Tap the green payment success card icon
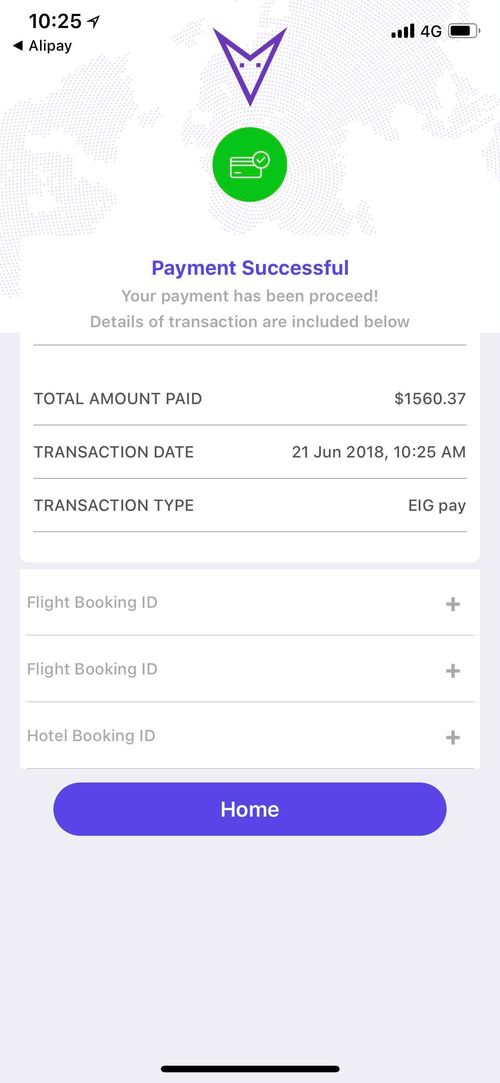 [x=249, y=164]
